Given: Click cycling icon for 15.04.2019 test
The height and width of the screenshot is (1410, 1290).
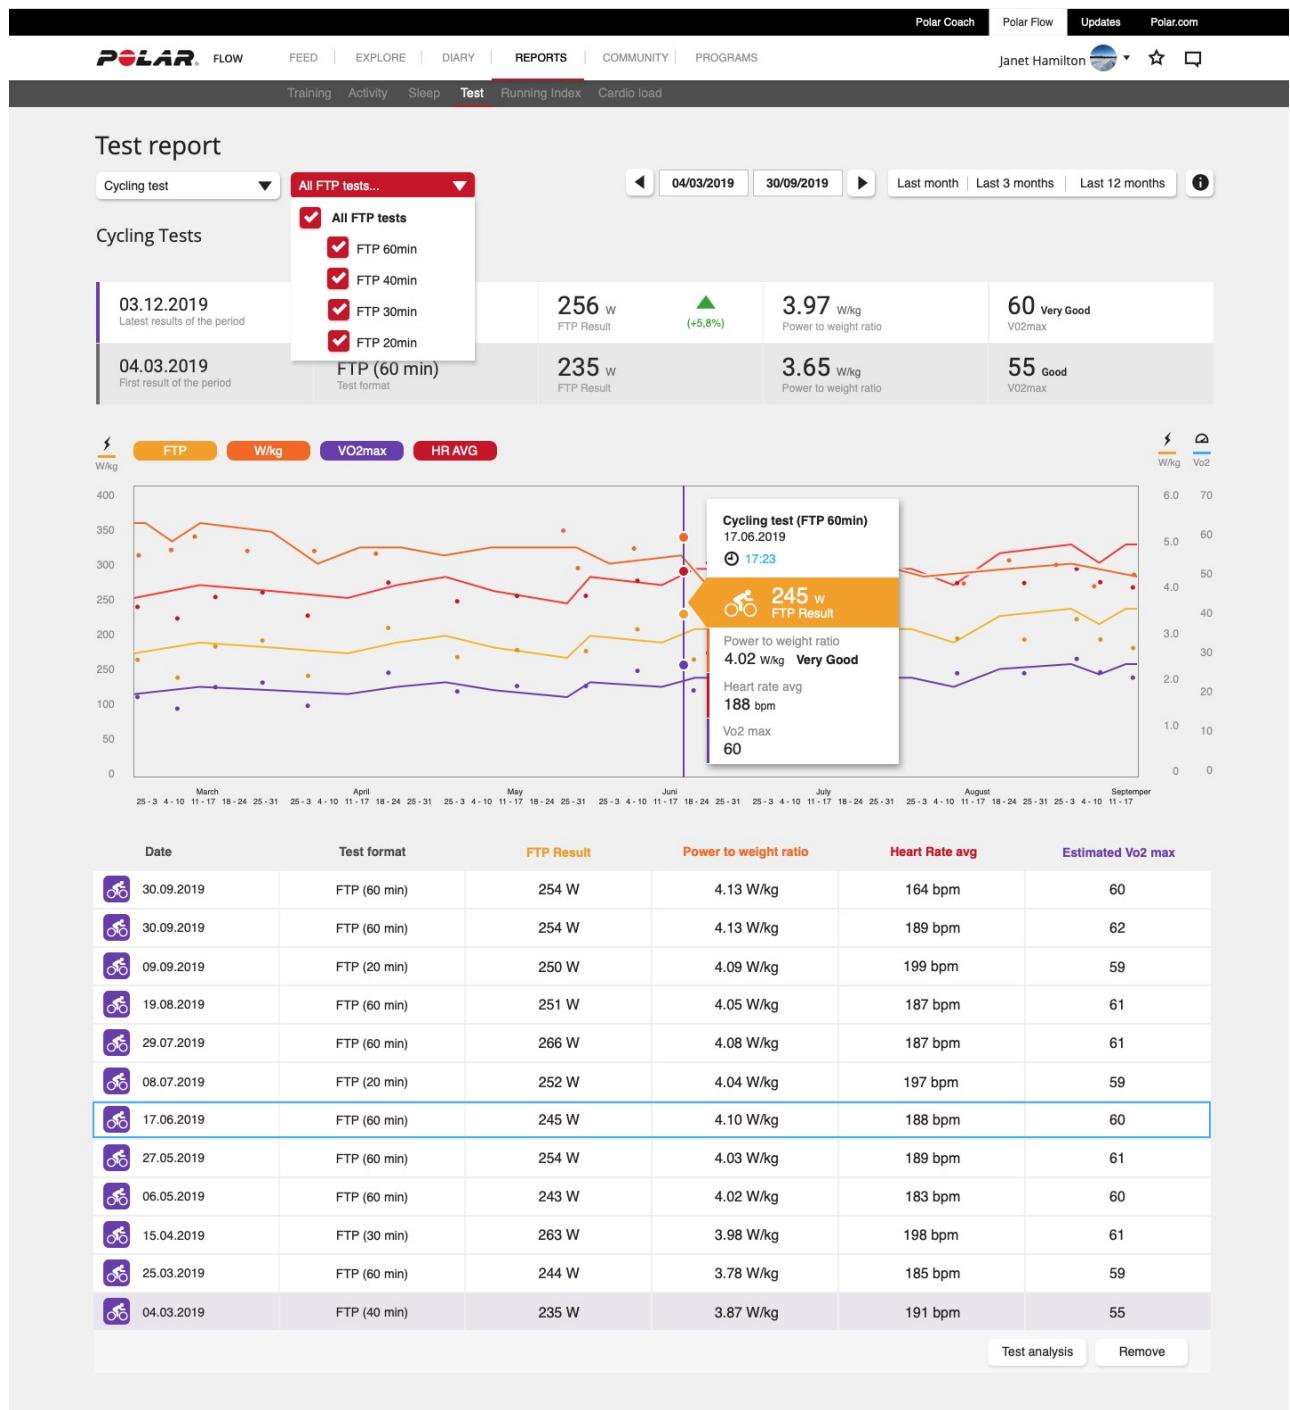Looking at the screenshot, I should (117, 1235).
